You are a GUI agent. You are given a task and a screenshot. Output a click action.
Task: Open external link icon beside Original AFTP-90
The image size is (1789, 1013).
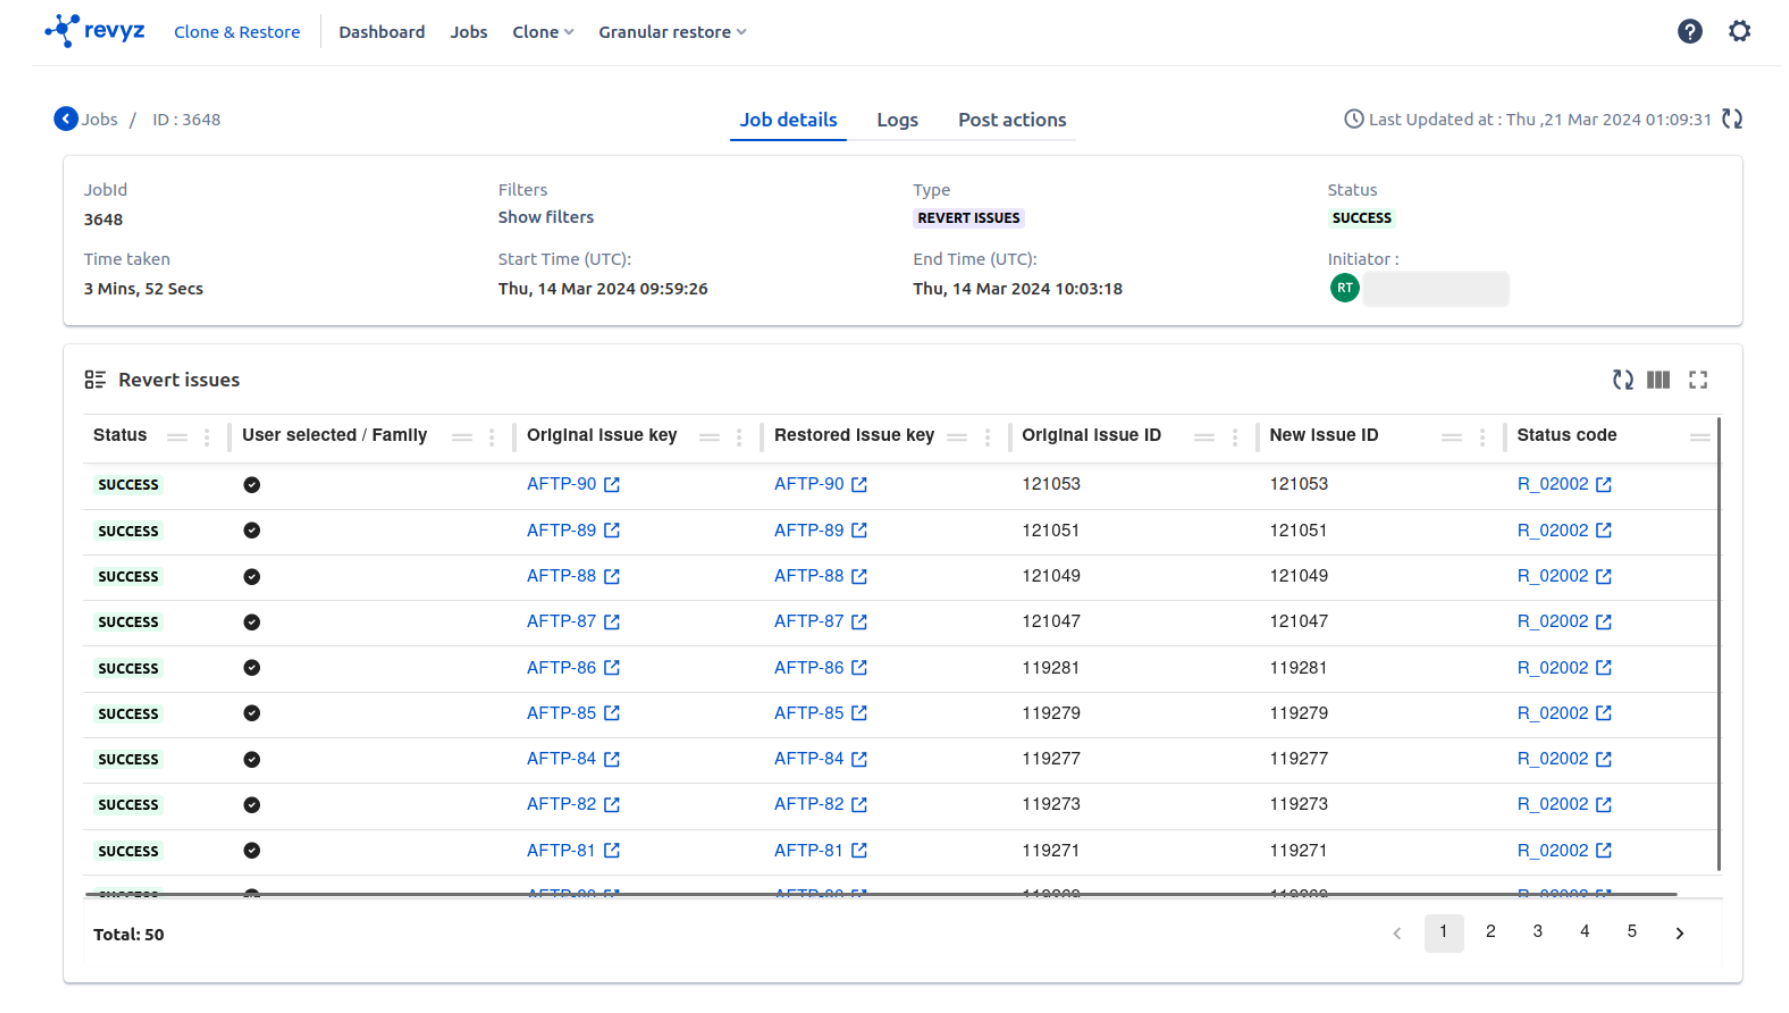[x=612, y=485]
